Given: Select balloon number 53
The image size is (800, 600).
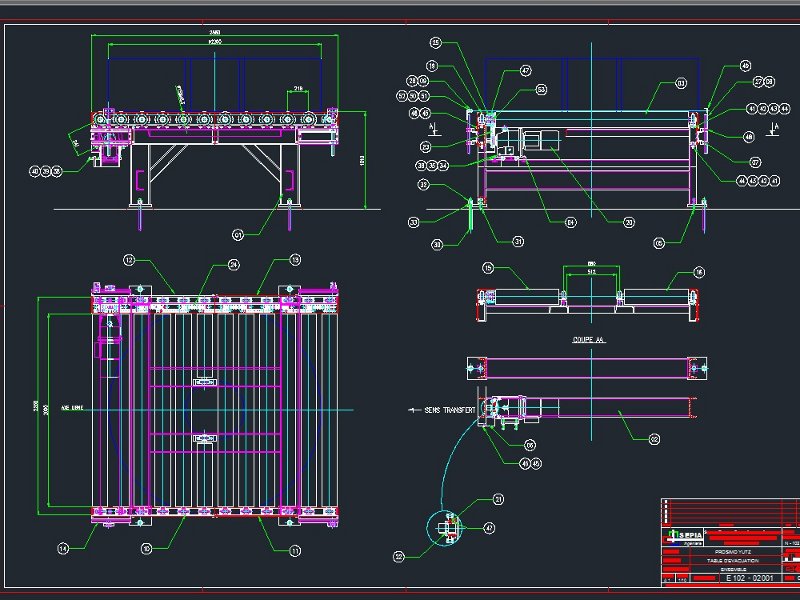Looking at the screenshot, I should tap(541, 90).
